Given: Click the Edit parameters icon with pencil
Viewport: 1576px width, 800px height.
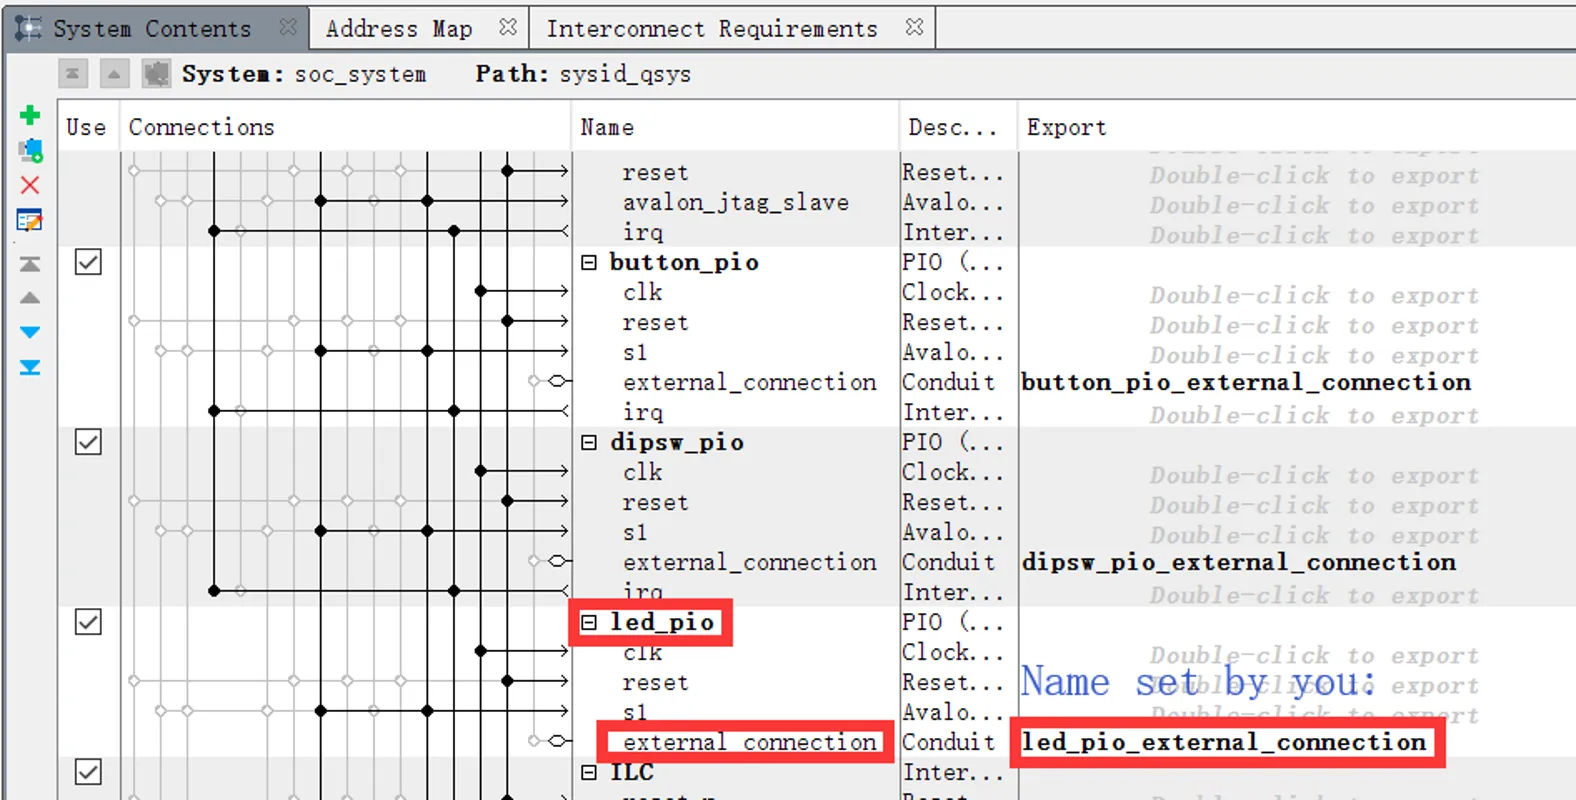Looking at the screenshot, I should click(30, 220).
